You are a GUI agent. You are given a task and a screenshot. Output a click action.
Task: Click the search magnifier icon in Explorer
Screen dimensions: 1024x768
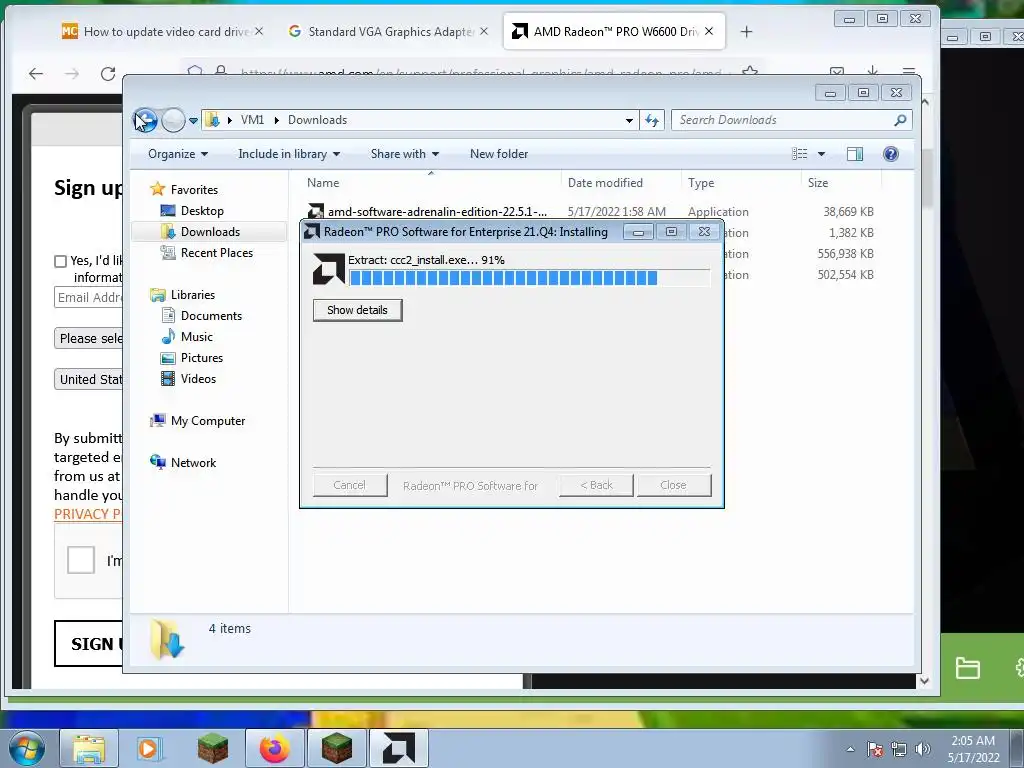(901, 120)
